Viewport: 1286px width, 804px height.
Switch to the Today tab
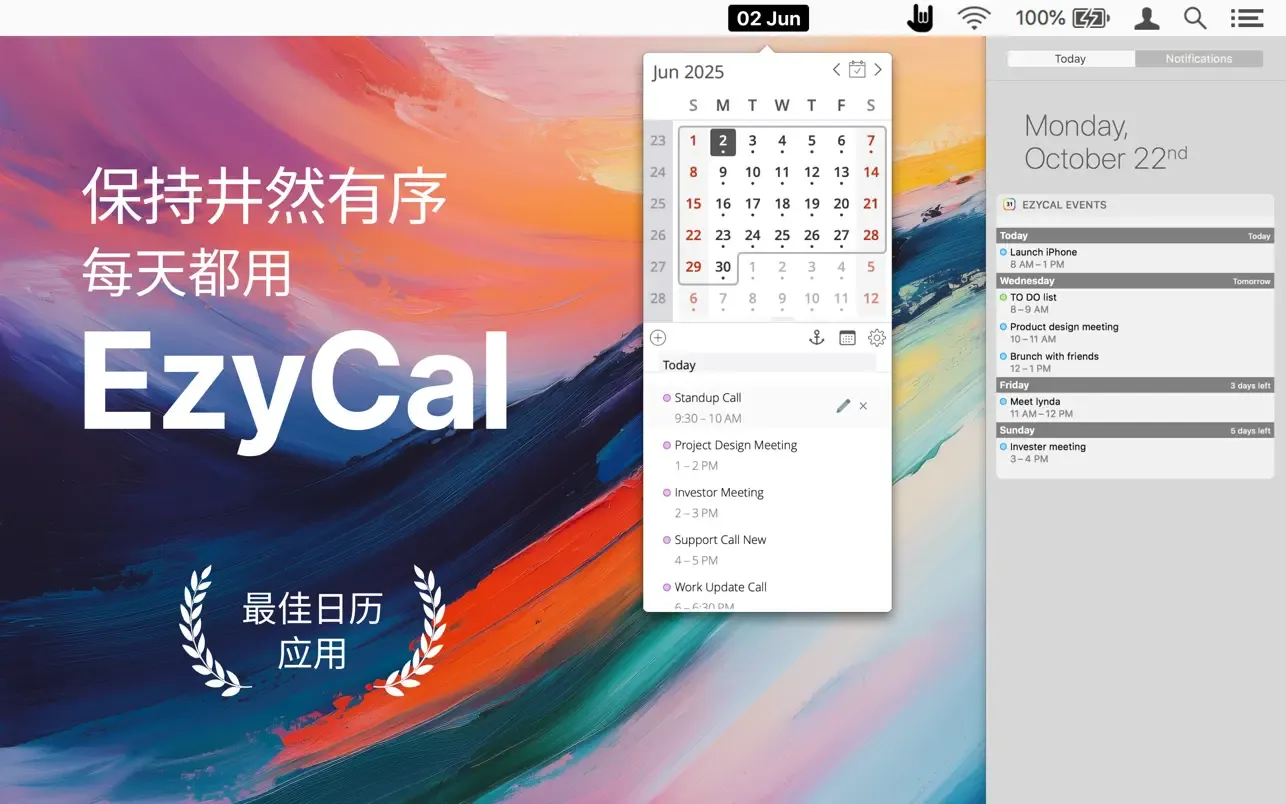1071,59
